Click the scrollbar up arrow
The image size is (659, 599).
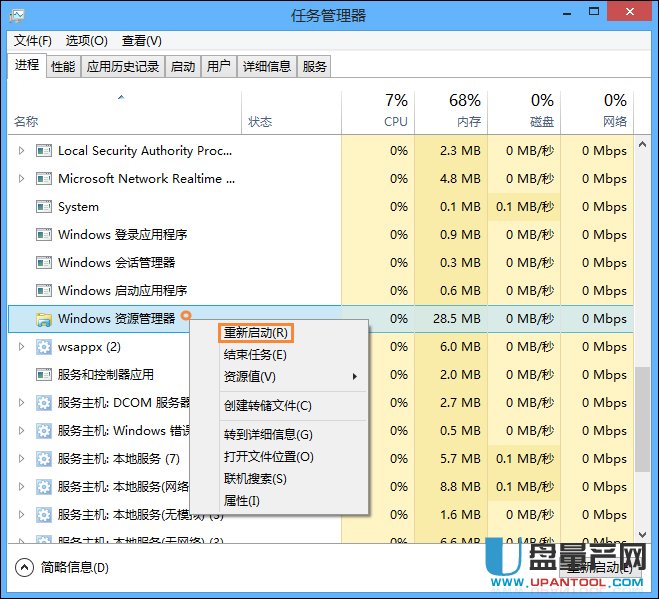pyautogui.click(x=642, y=145)
